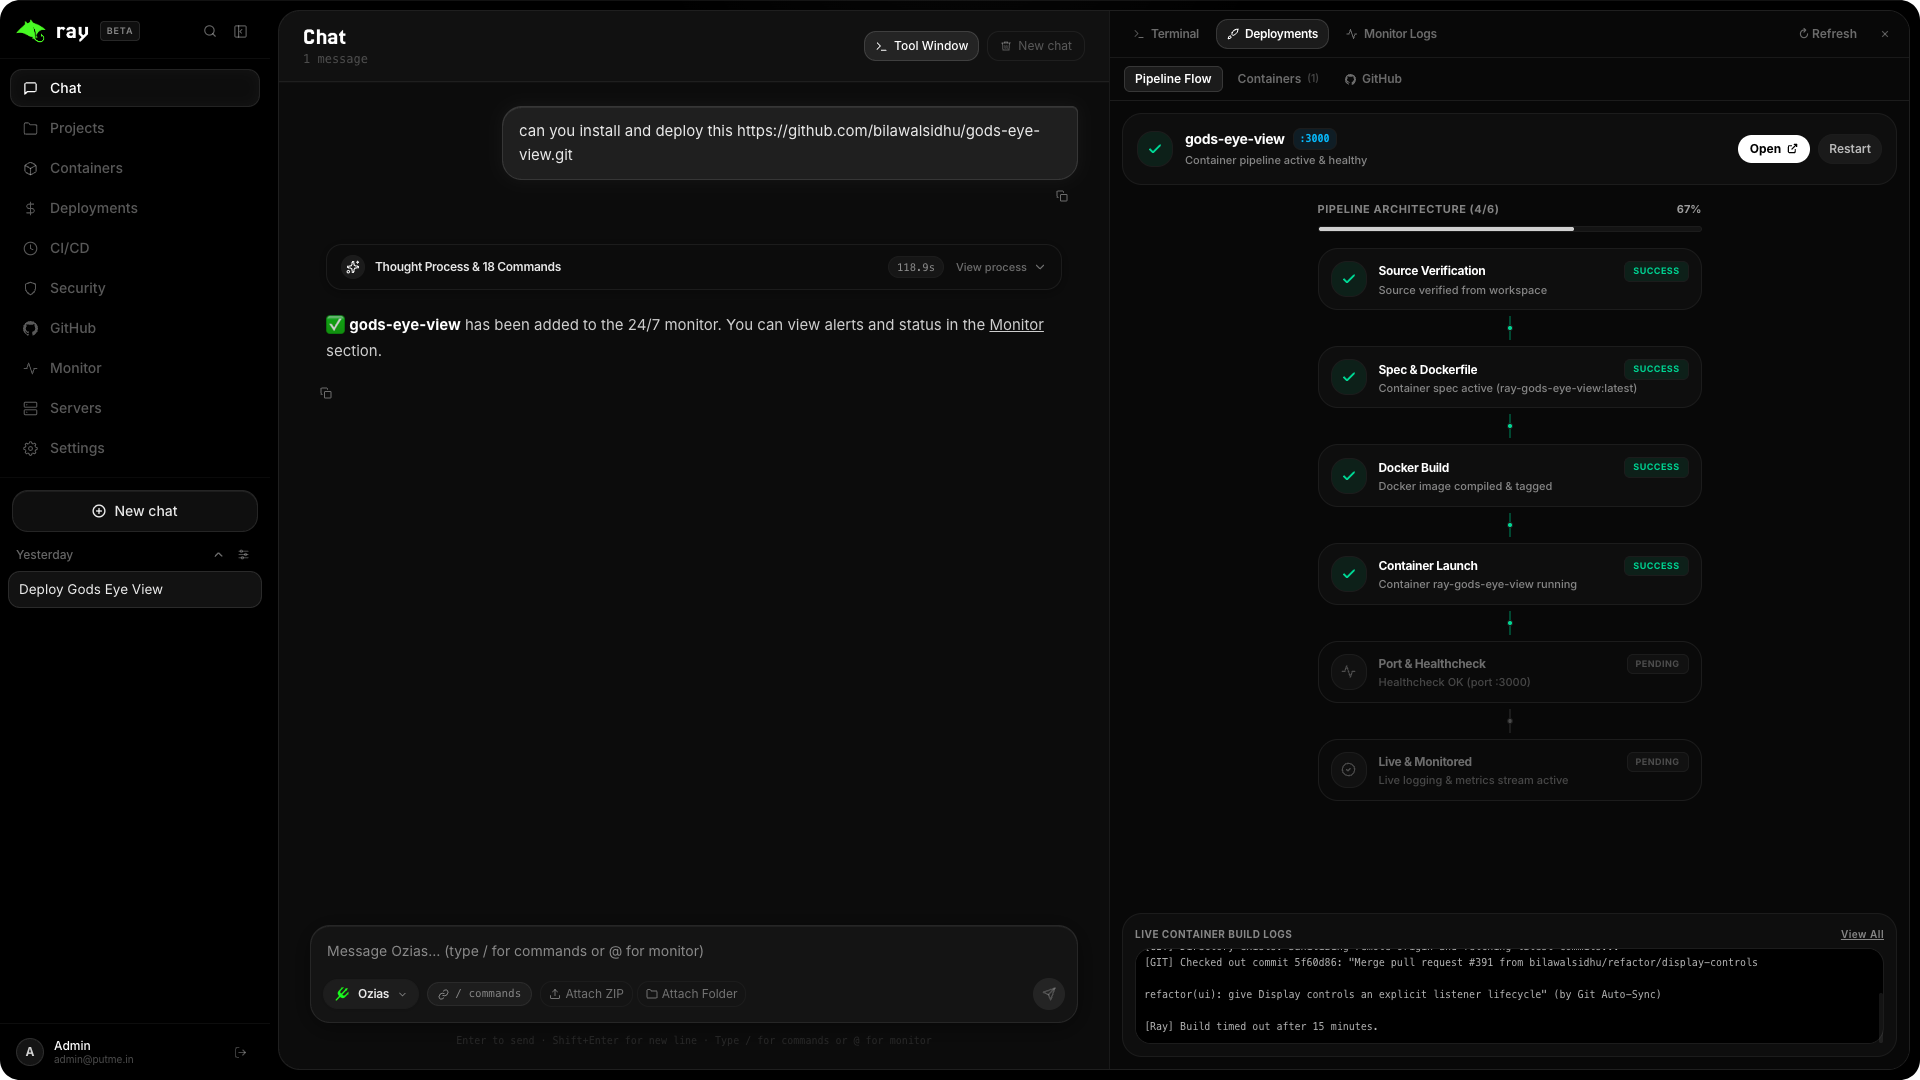Click New chat in chat header

coord(1036,46)
